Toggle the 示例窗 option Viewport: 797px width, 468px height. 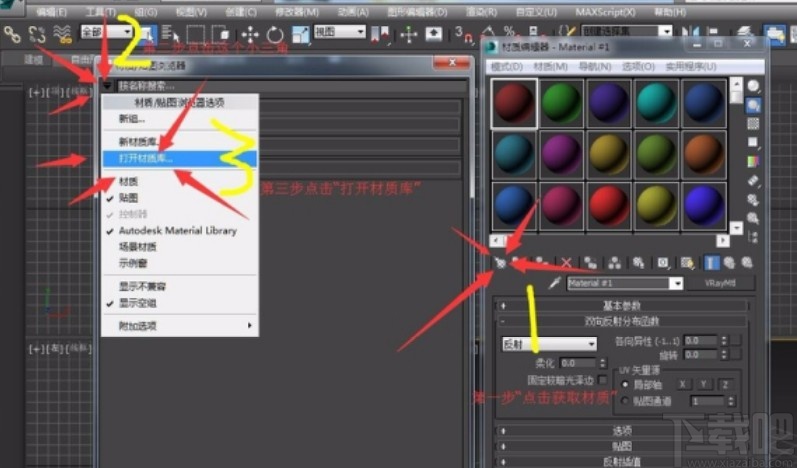[x=133, y=263]
